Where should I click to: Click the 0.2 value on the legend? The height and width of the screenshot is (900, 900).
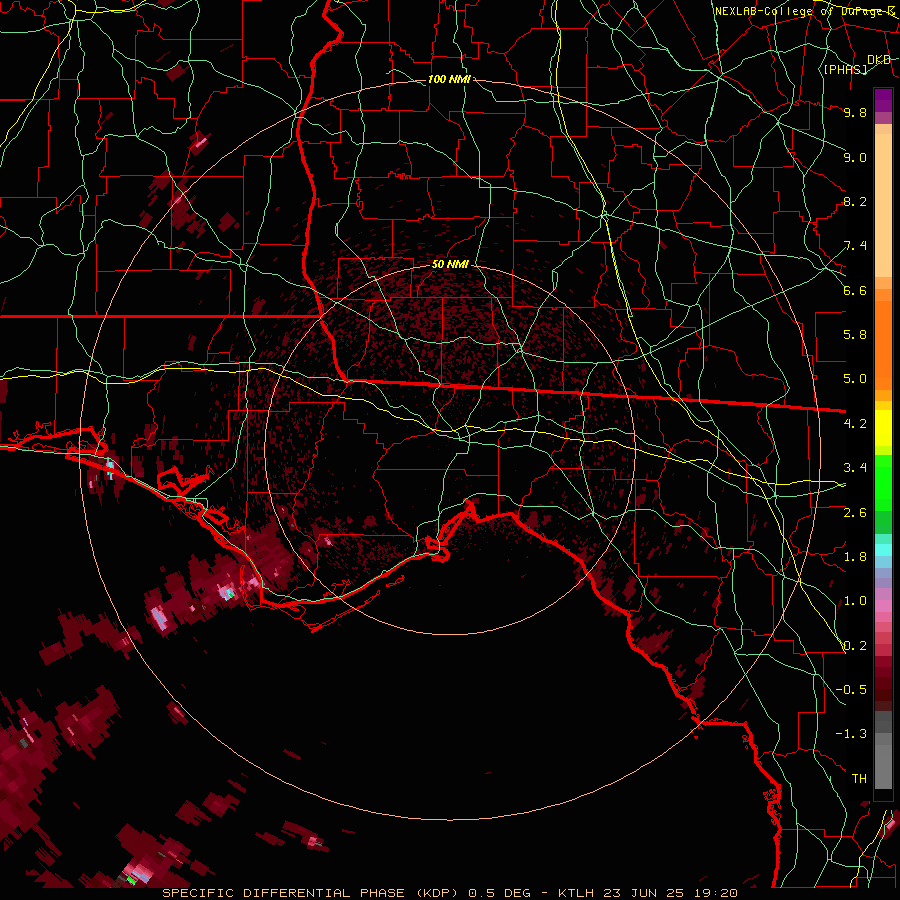pyautogui.click(x=855, y=646)
